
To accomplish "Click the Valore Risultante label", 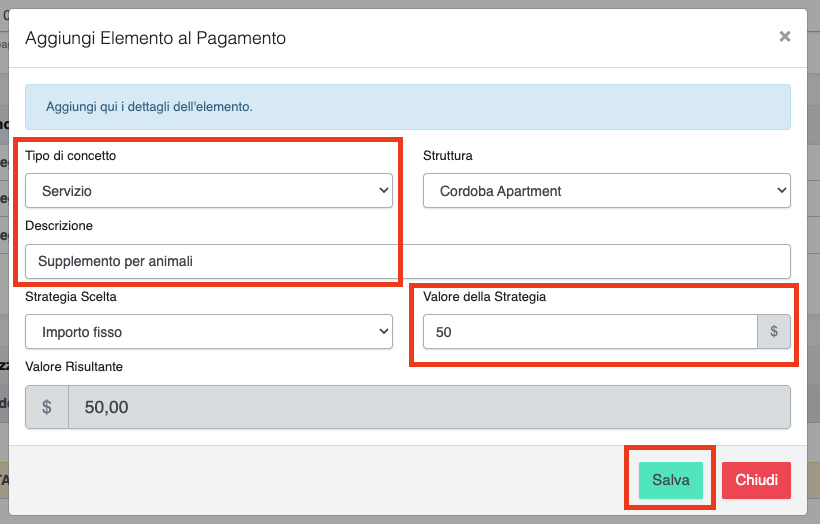I will pyautogui.click(x=74, y=367).
